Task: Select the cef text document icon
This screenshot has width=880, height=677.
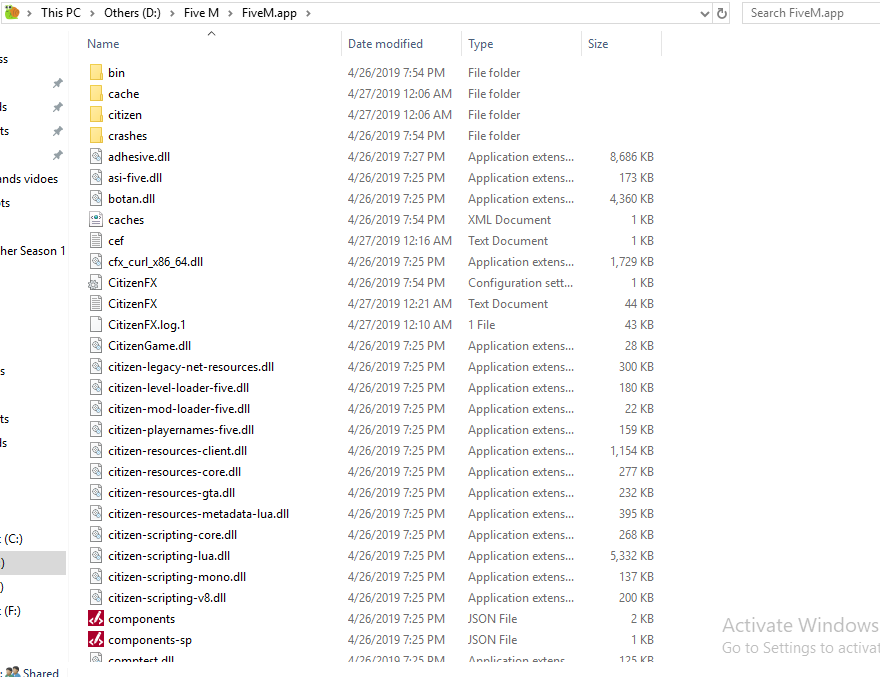Action: (x=96, y=241)
